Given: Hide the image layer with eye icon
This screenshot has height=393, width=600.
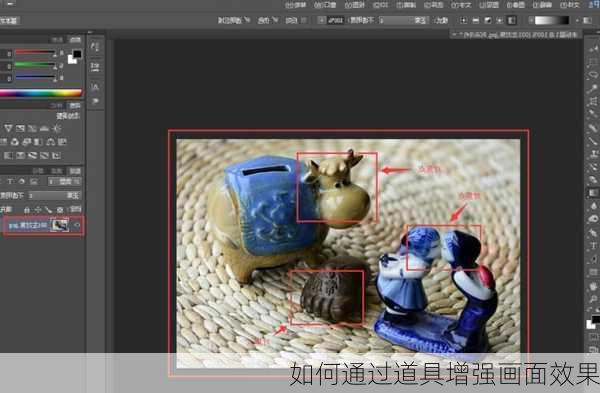Looking at the screenshot, I should (77, 225).
